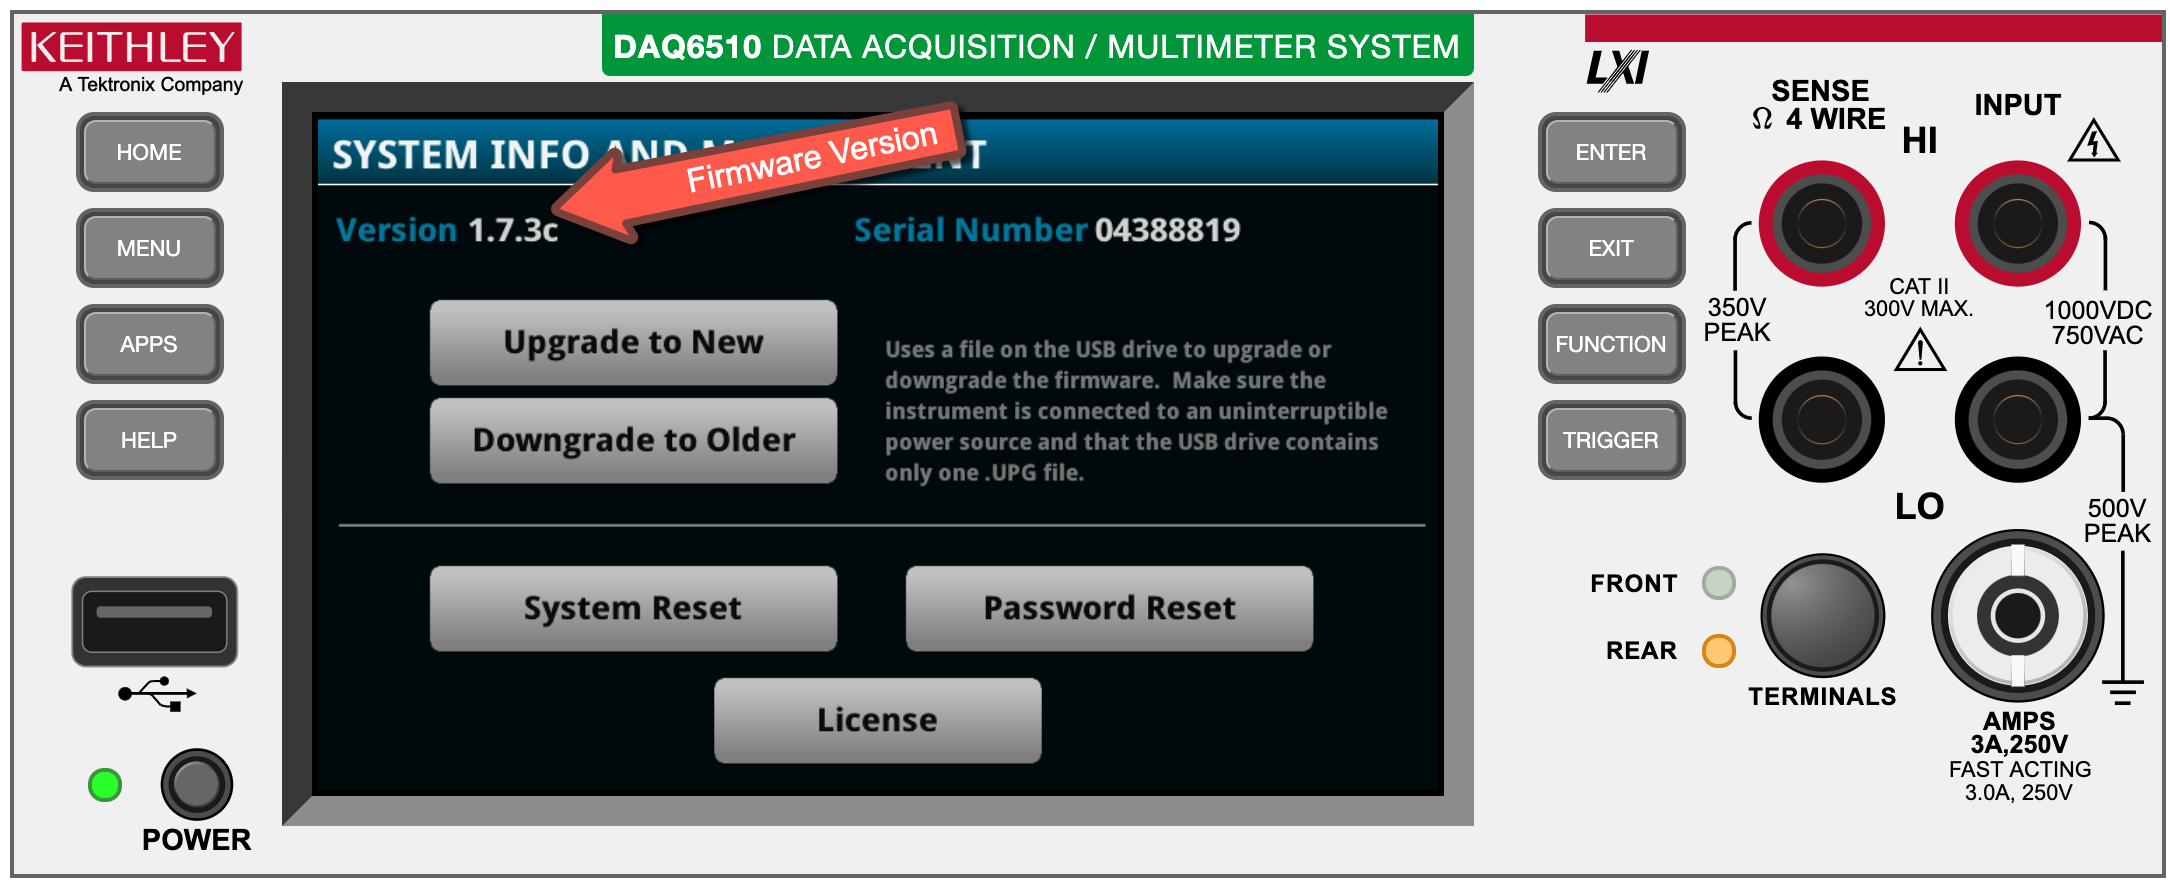This screenshot has width=2170, height=884.
Task: Open the MENU key
Action: (149, 248)
